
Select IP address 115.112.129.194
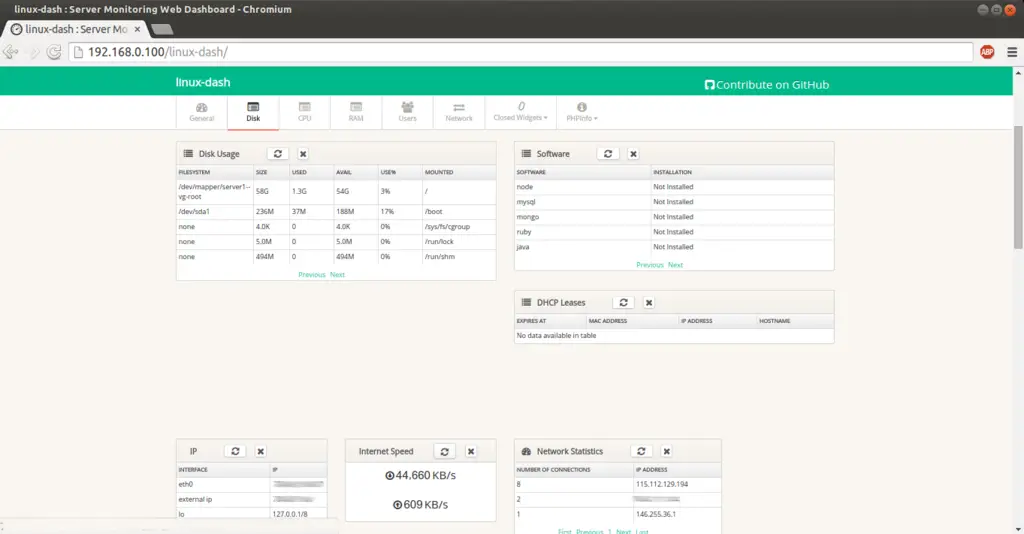pos(662,484)
